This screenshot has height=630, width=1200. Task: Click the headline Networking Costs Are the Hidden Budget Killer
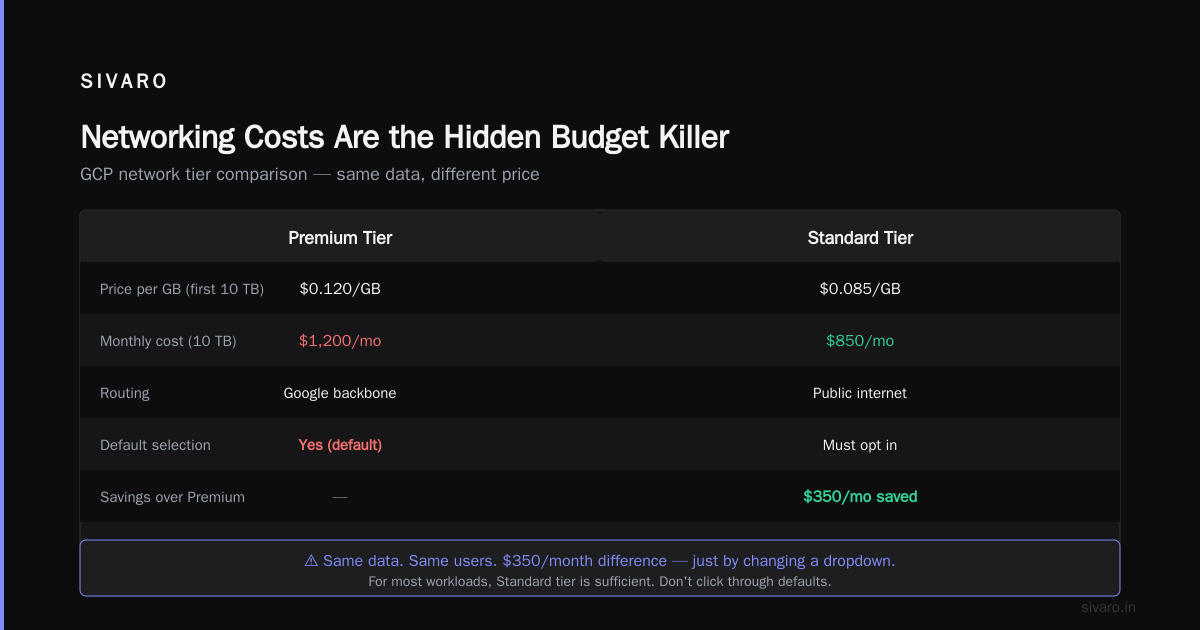(405, 137)
